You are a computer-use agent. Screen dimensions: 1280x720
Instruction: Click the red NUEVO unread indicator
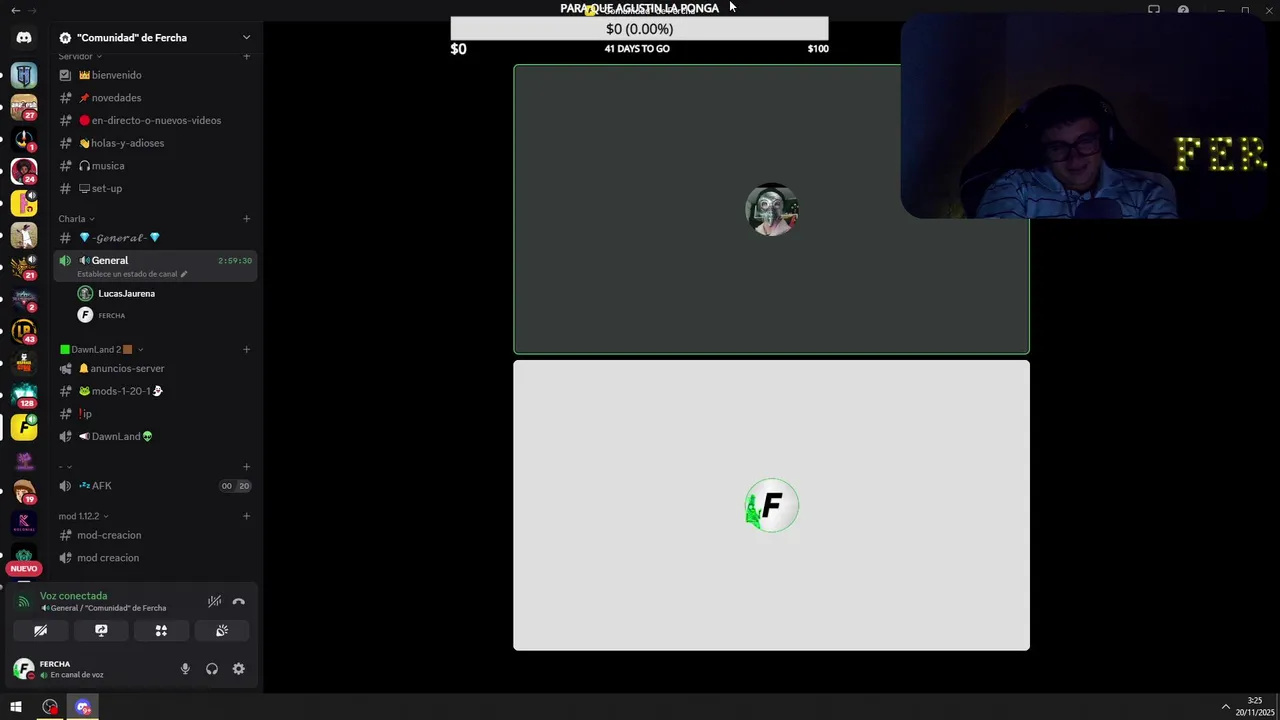click(24, 569)
